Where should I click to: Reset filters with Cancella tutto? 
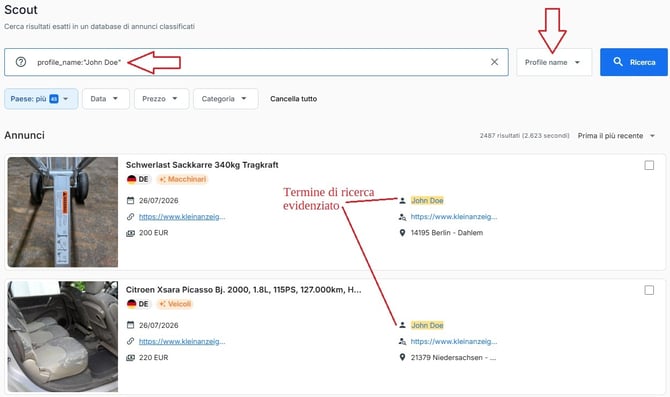[294, 99]
